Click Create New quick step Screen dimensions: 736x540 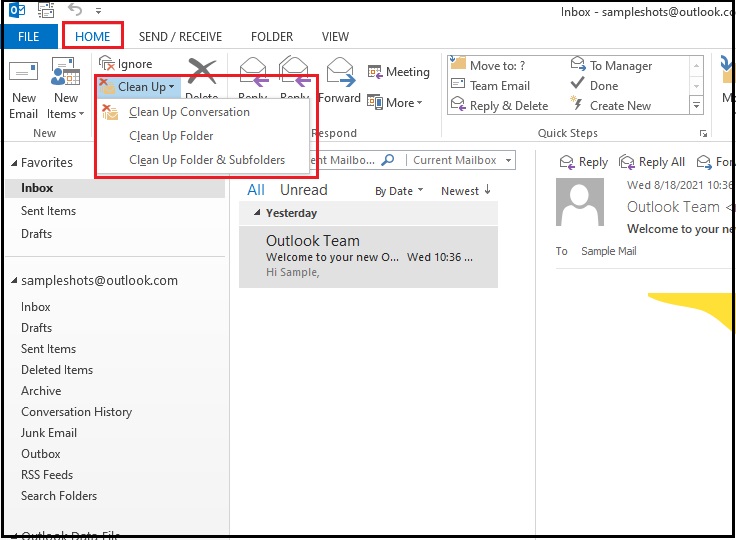coord(611,106)
